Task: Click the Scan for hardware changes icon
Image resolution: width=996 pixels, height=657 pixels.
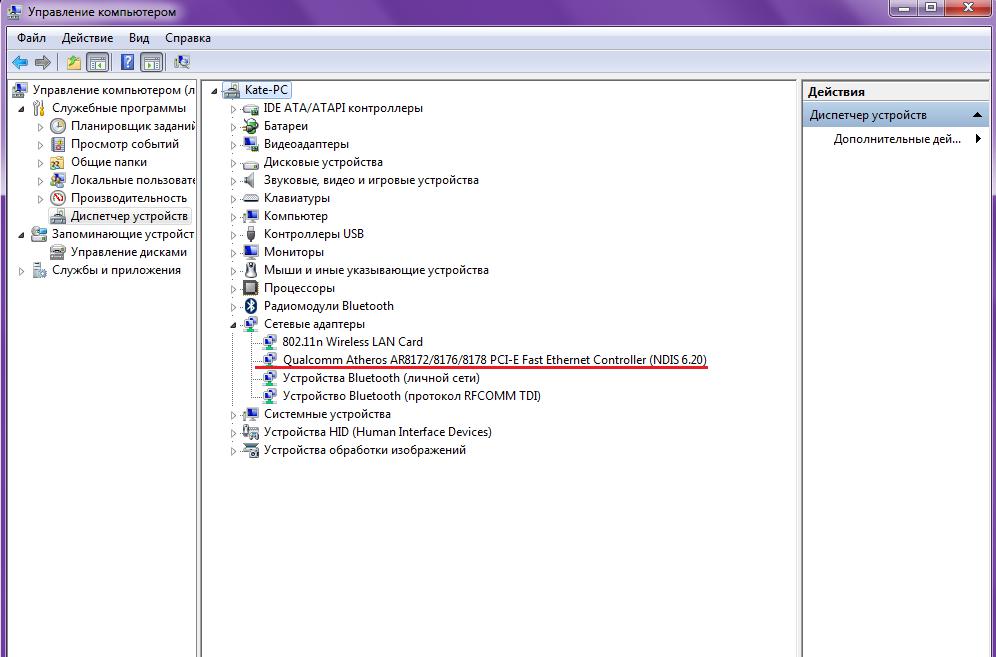Action: (182, 62)
